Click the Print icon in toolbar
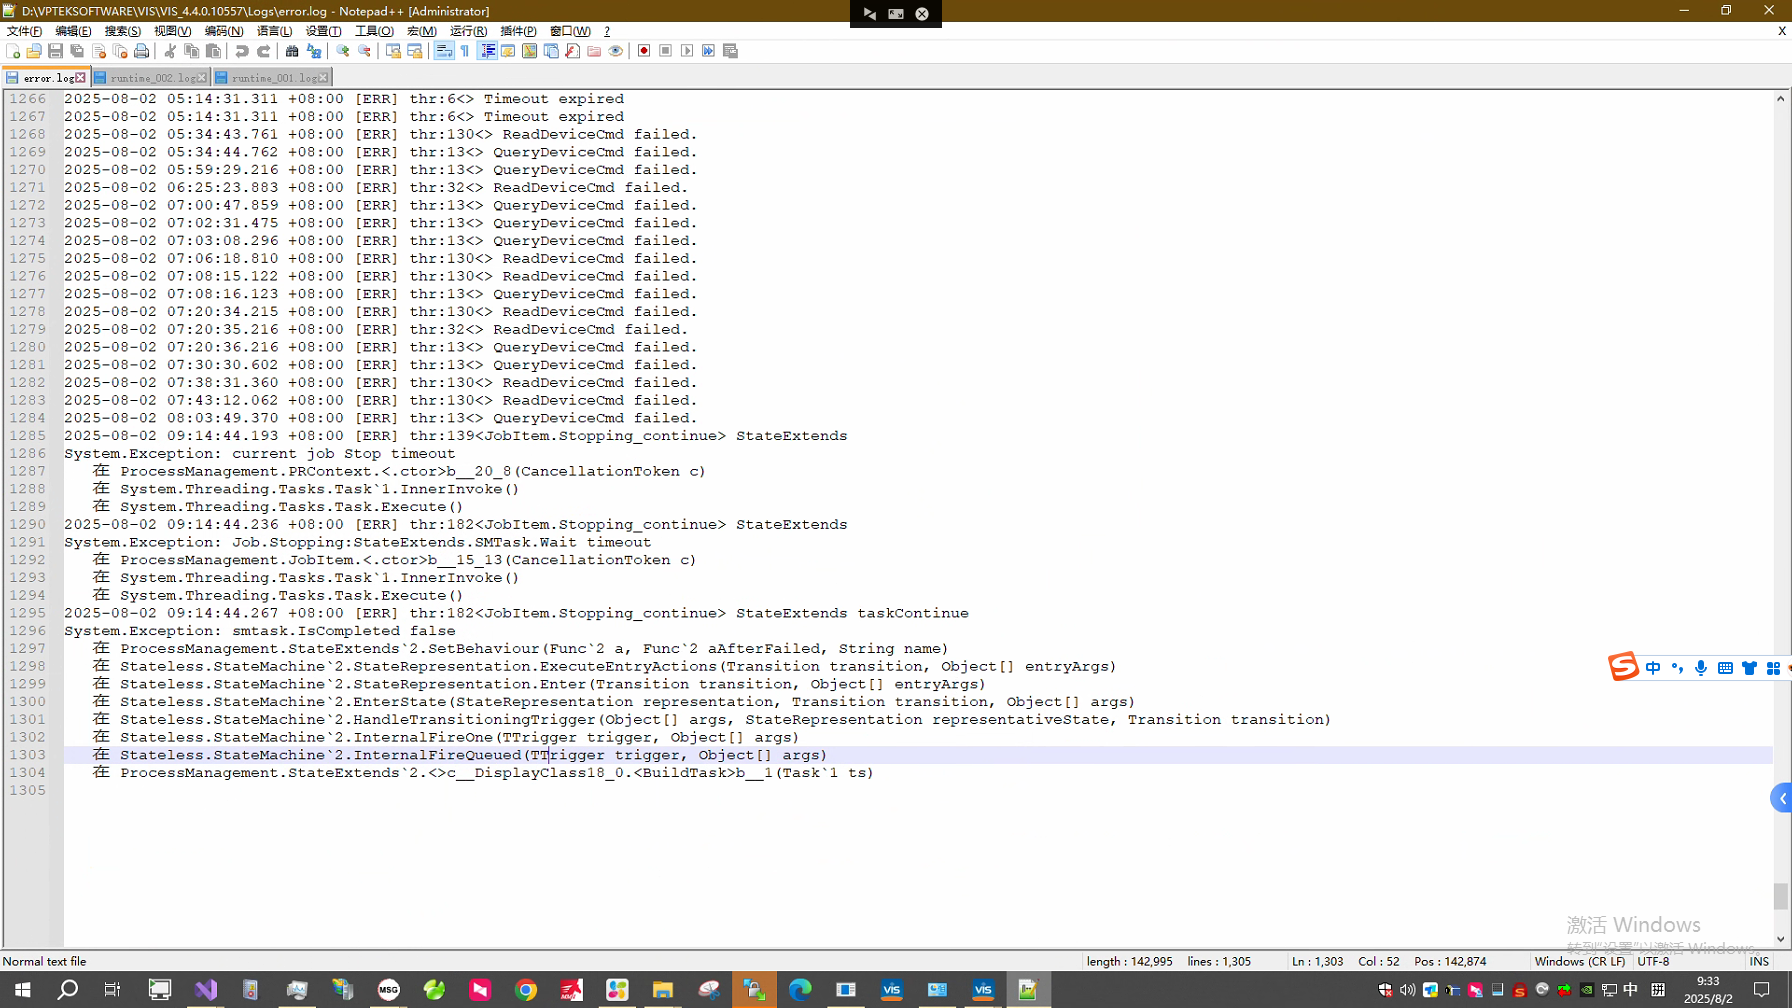 pos(142,51)
